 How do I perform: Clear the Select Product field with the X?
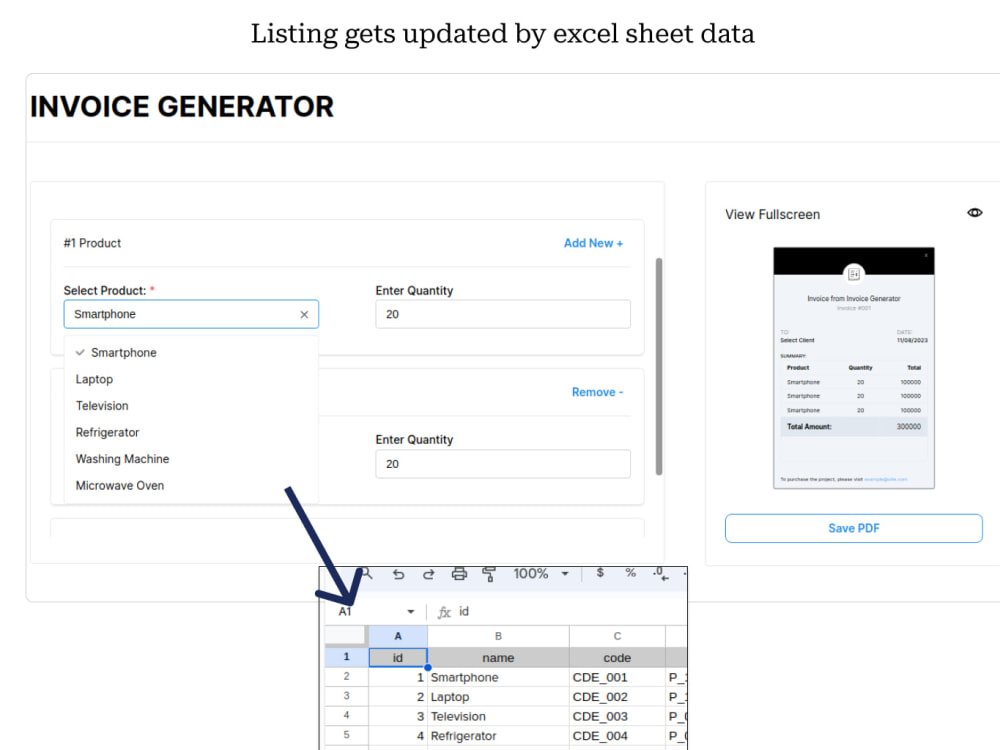pos(304,313)
